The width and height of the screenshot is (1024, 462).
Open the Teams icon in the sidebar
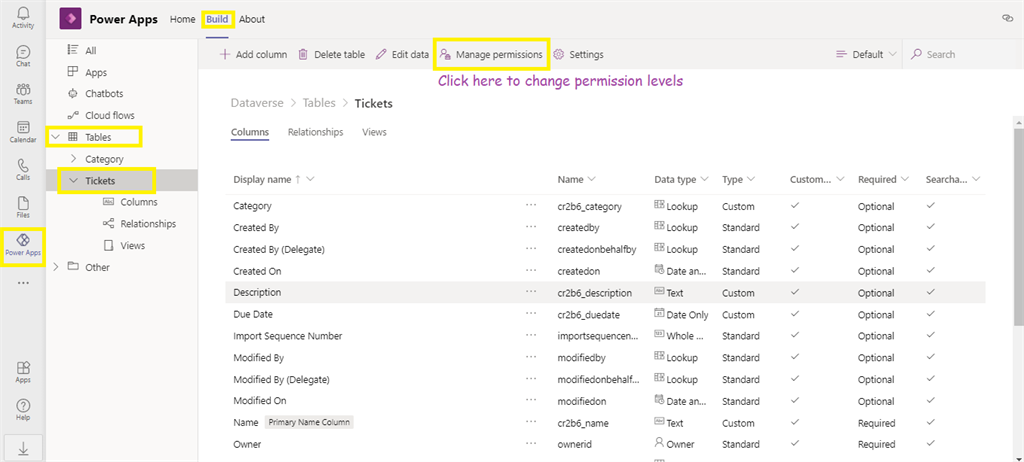pos(22,93)
